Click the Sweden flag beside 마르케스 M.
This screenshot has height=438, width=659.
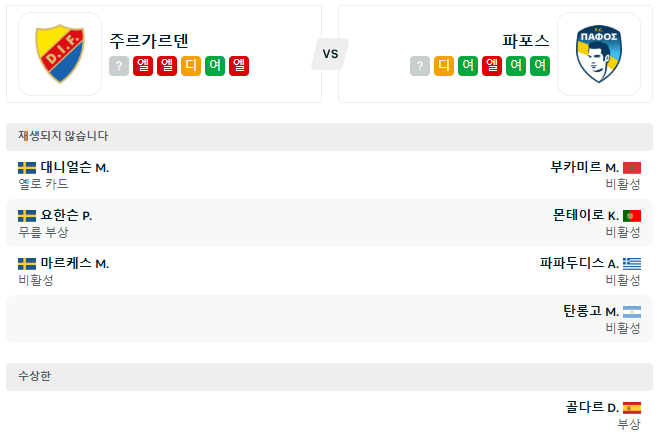click(x=27, y=264)
